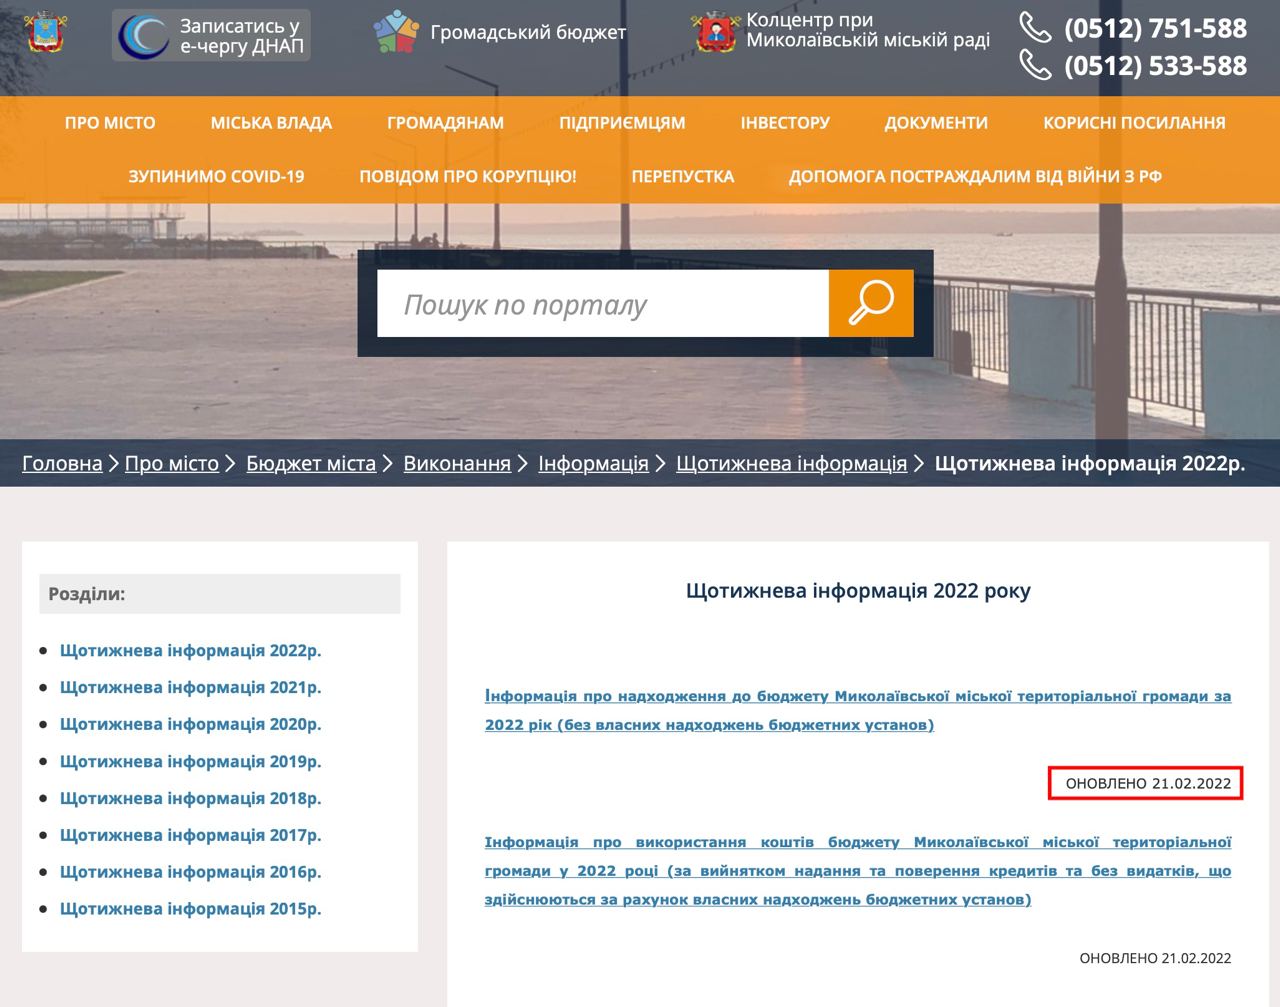The height and width of the screenshot is (1007, 1280).
Task: Open ПОВІДОМ ПРО КОРУПЦІЮ! page
Action: click(x=468, y=177)
